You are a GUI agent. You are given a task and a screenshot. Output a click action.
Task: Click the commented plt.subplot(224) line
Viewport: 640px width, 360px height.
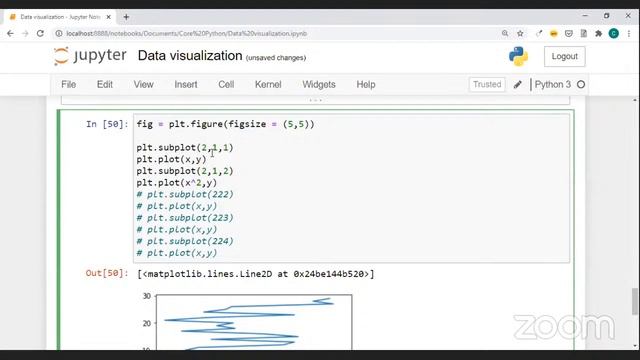pos(184,241)
